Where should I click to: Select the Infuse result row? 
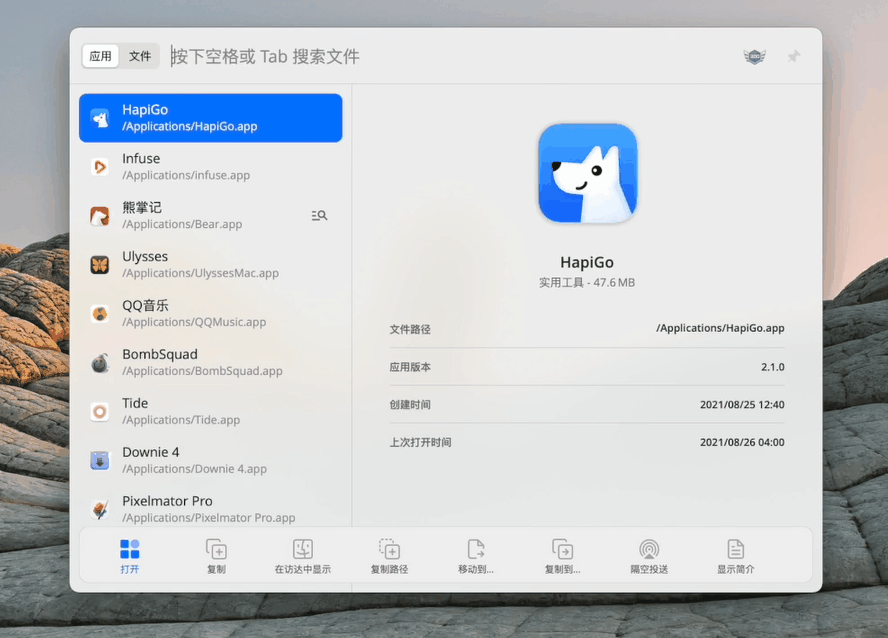(x=211, y=167)
